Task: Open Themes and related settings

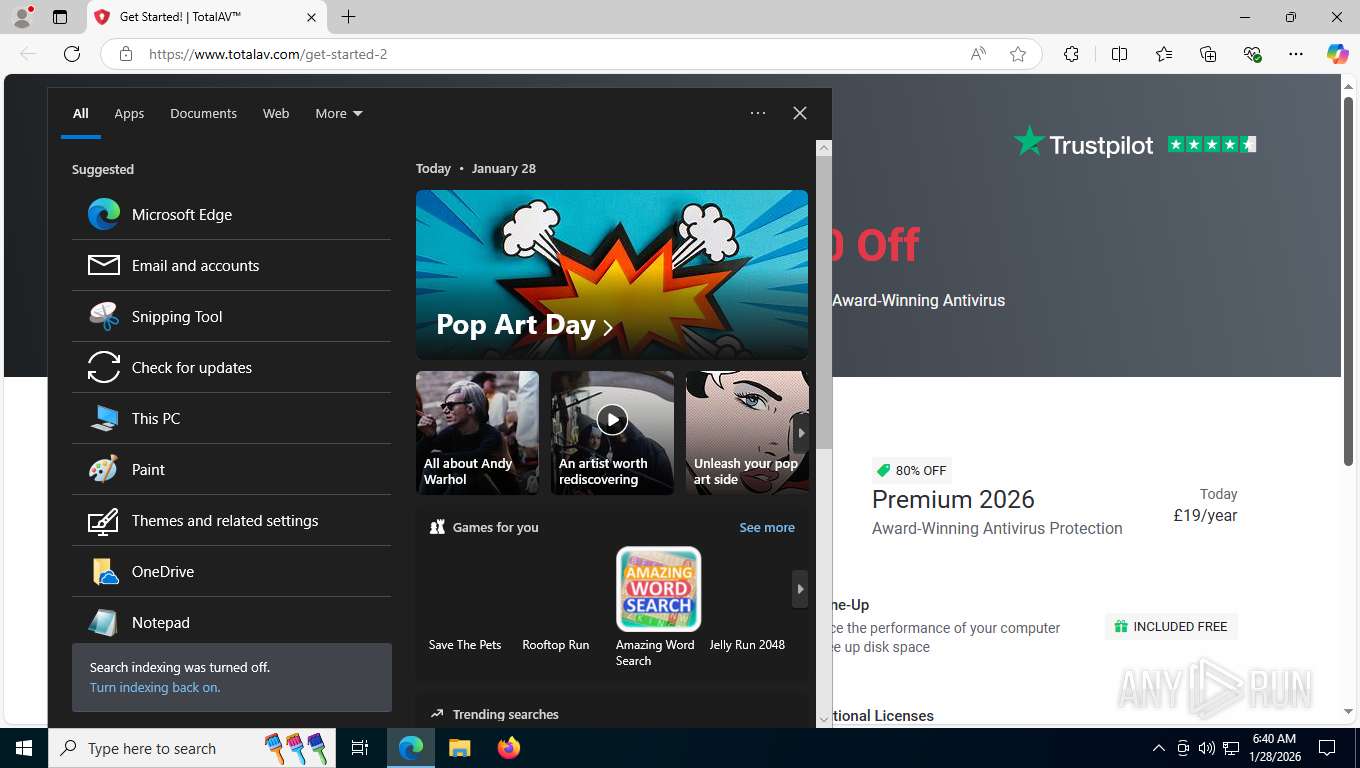Action: pos(231,520)
